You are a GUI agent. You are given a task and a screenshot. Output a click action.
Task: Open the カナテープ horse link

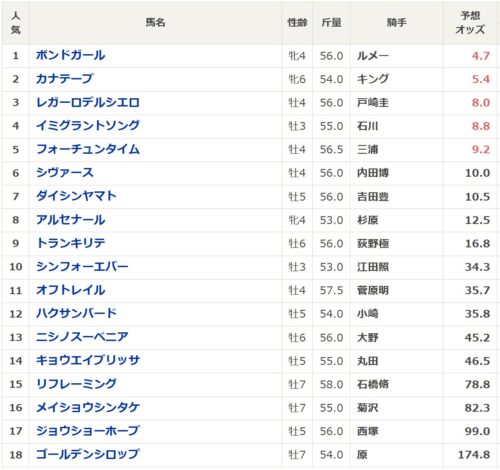click(x=65, y=79)
